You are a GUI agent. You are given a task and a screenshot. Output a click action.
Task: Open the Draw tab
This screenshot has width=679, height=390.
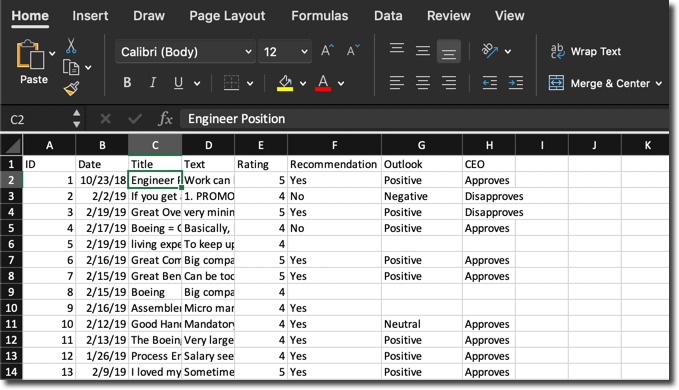(x=149, y=16)
